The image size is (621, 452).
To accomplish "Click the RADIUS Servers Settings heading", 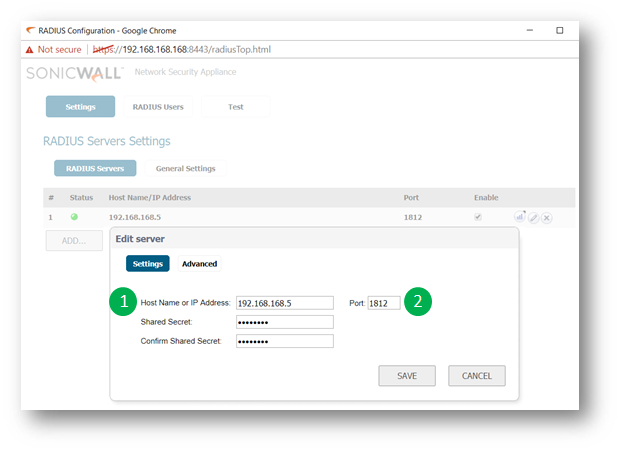I will [x=107, y=141].
